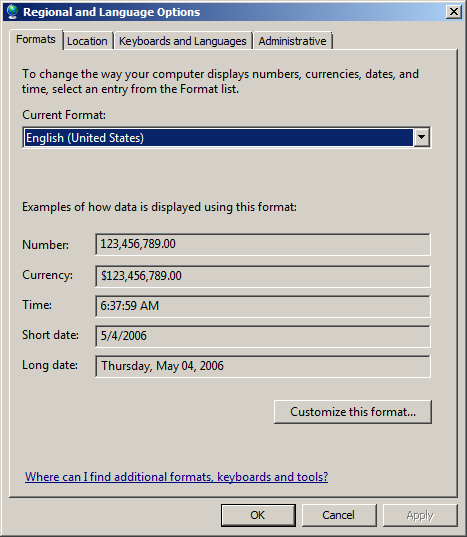Click the grayed Apply button
467x537 pixels.
click(x=420, y=515)
